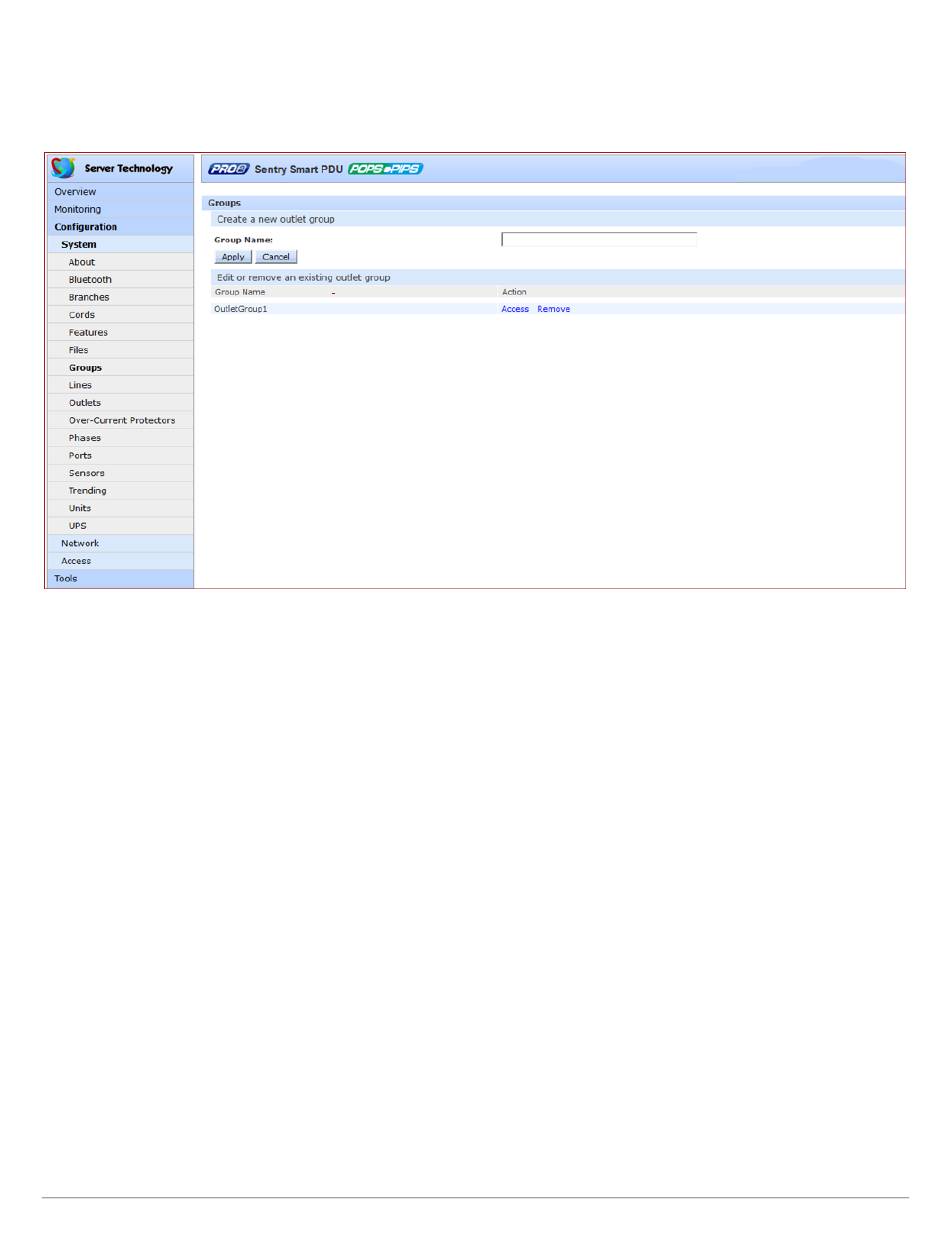Open the Features page

tap(120, 332)
